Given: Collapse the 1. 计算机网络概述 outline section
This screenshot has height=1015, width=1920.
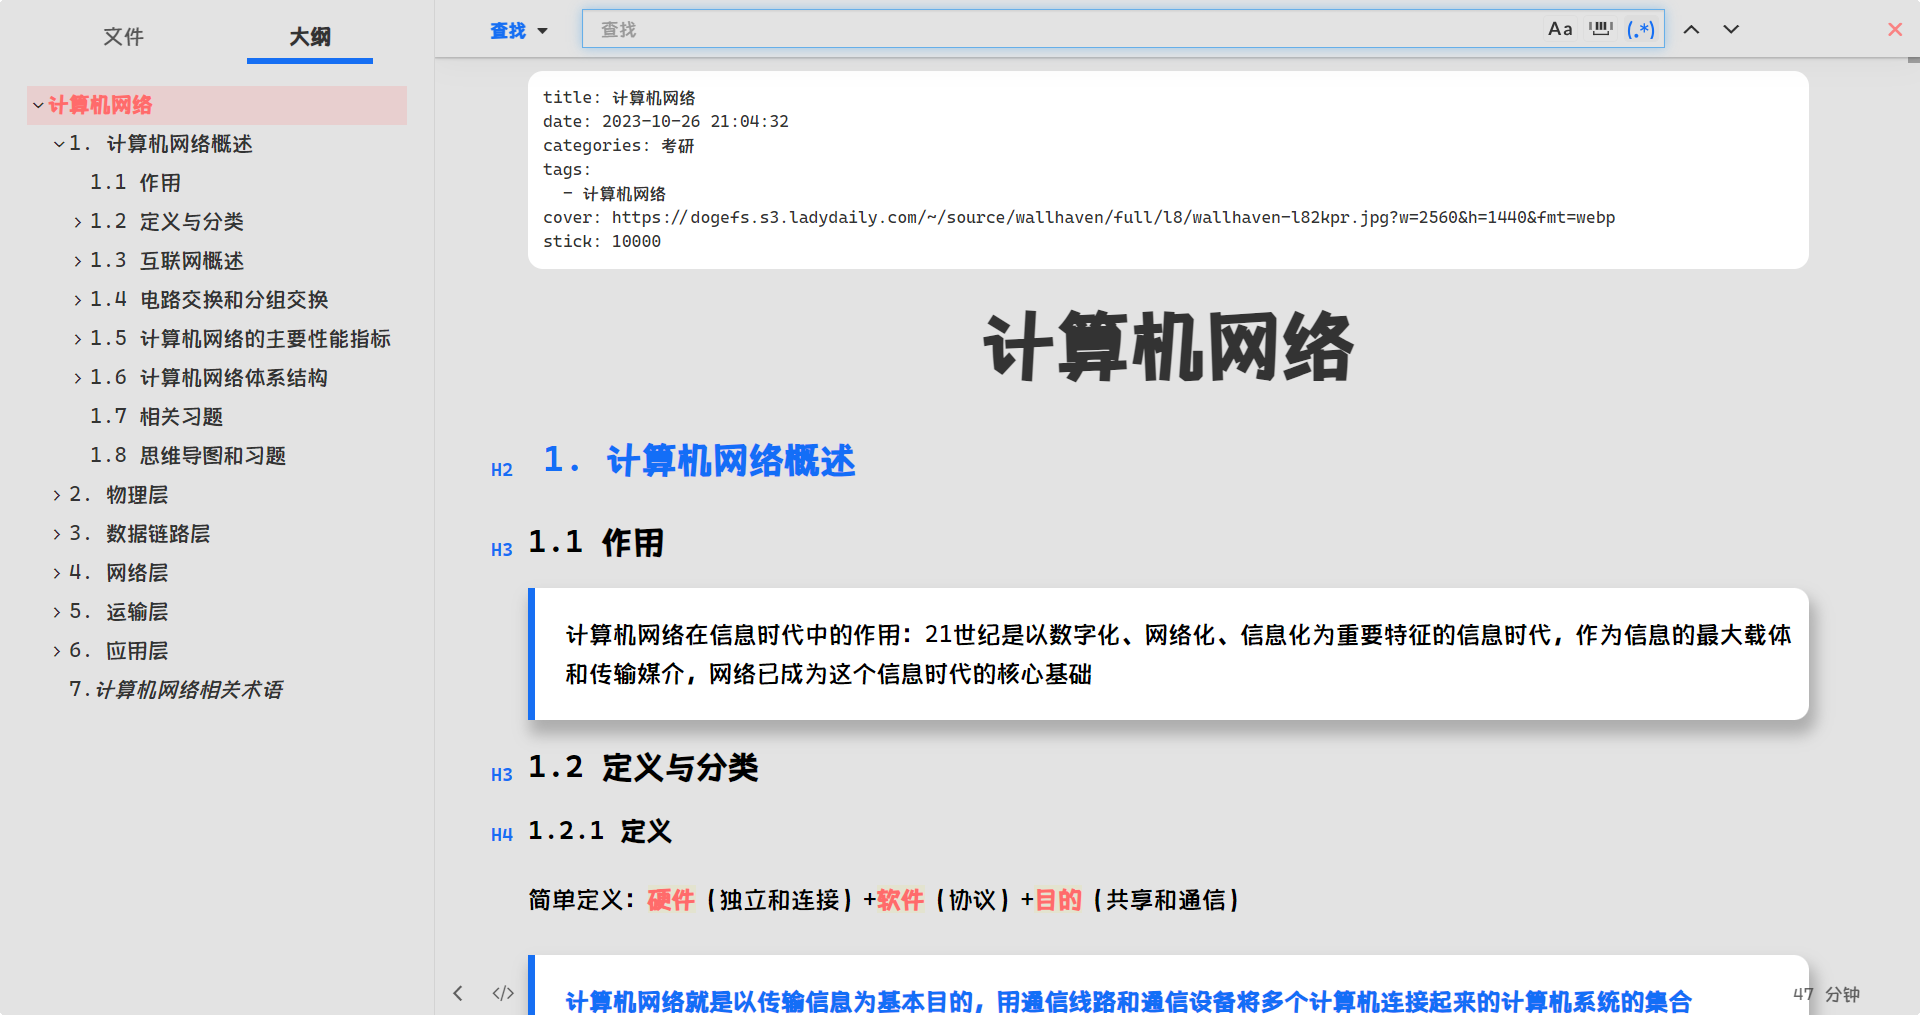Looking at the screenshot, I should click(x=59, y=144).
